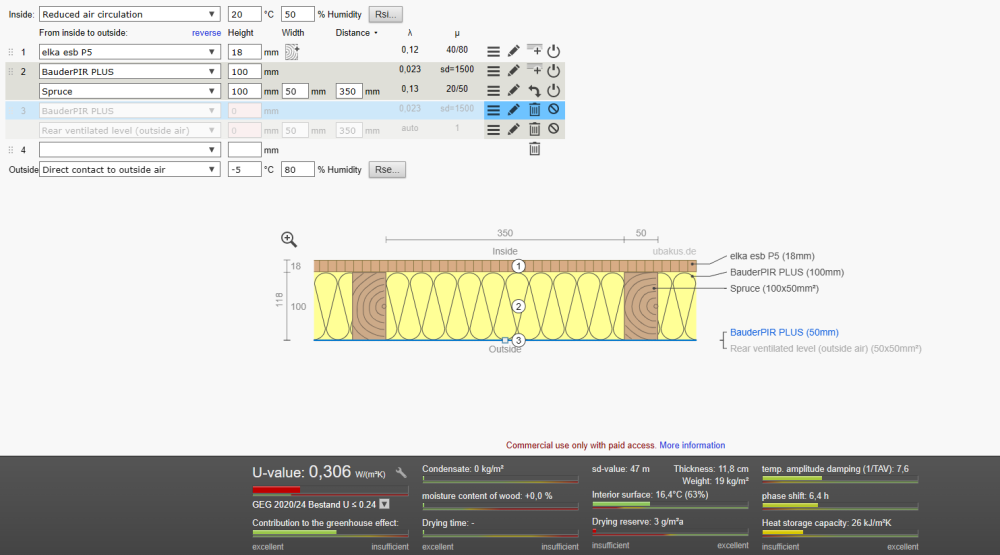This screenshot has height=555, width=1000.
Task: Follow the reverse layer order link
Action: pyautogui.click(x=207, y=33)
